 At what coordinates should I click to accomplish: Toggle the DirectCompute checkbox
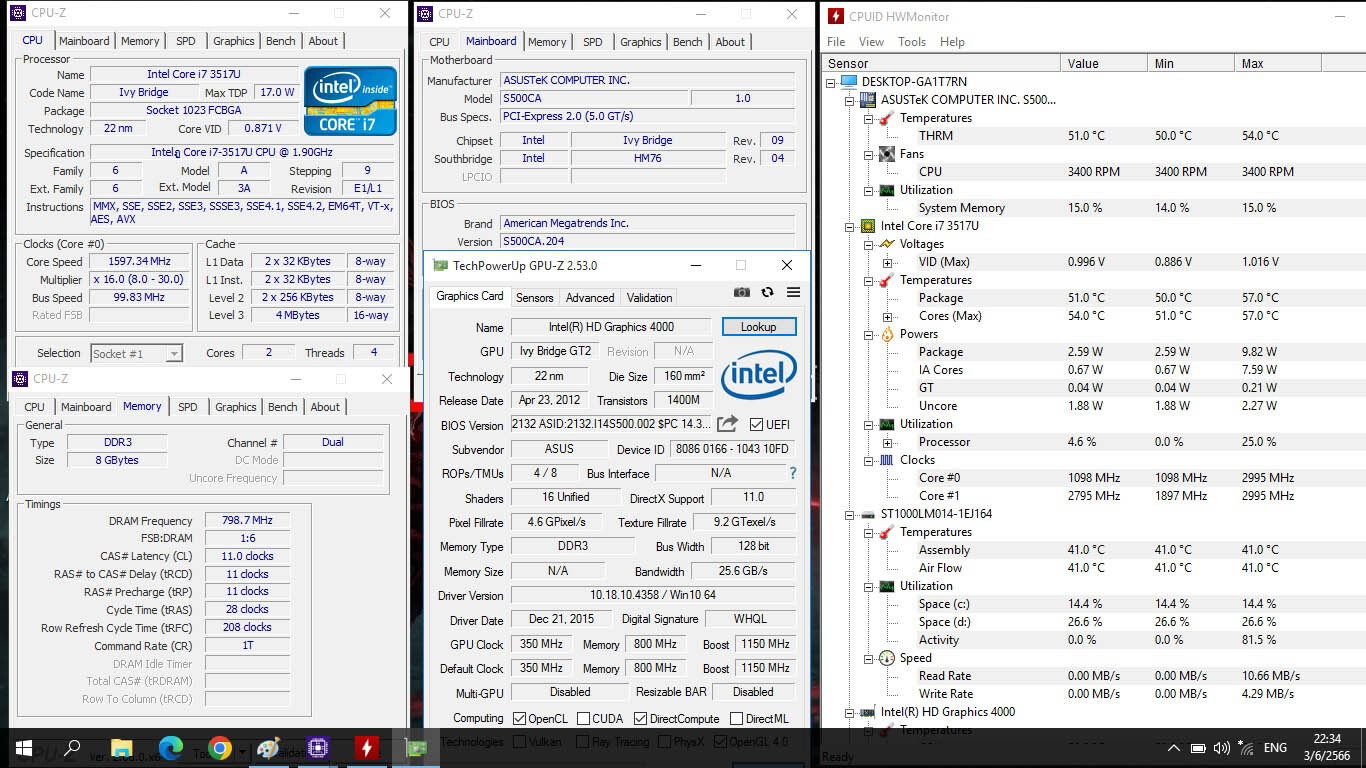tap(641, 718)
